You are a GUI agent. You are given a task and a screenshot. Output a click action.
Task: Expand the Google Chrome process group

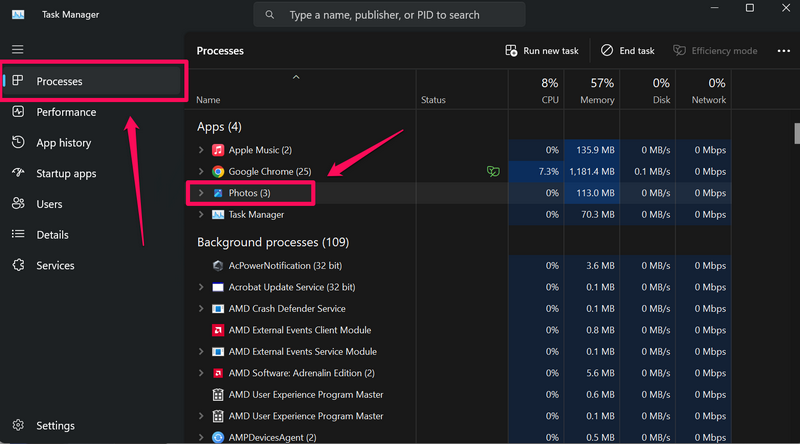point(201,172)
